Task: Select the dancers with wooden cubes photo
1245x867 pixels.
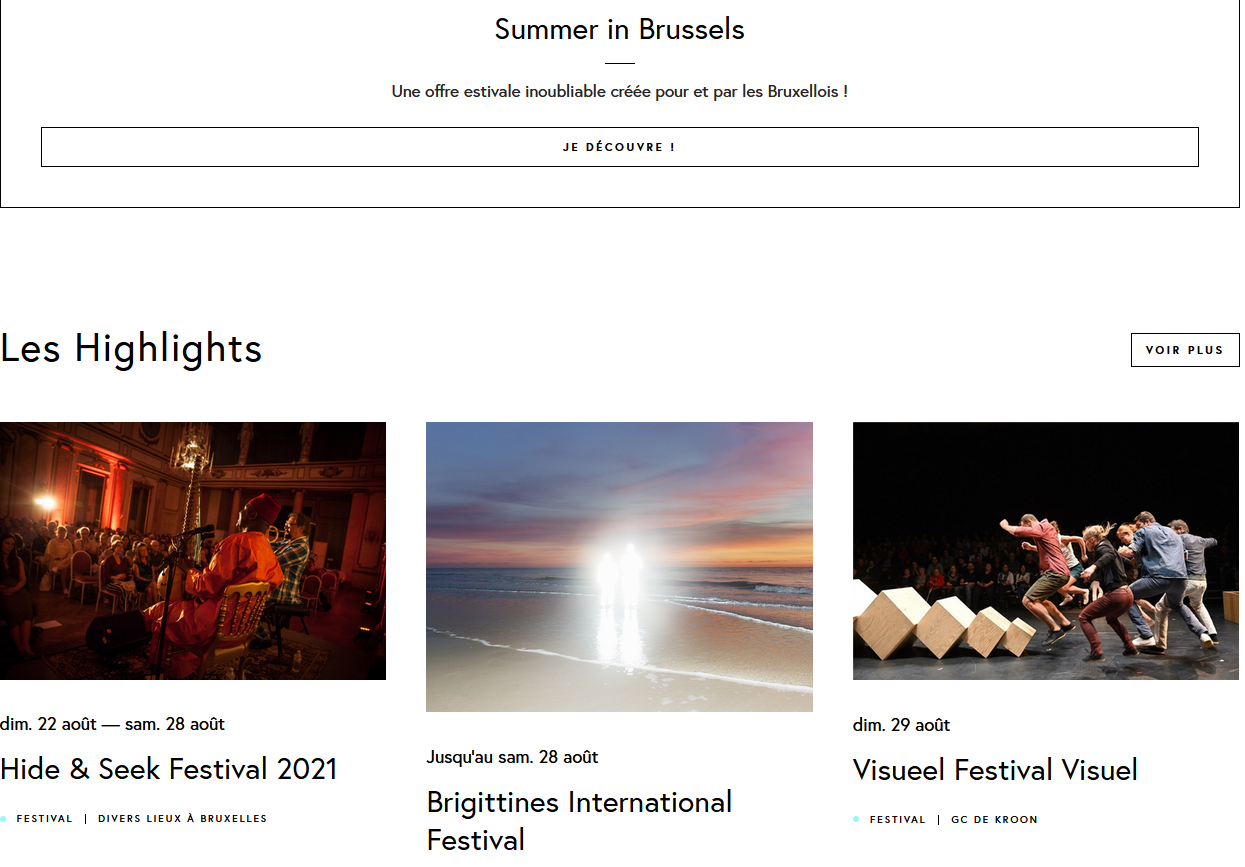Action: click(x=1045, y=551)
